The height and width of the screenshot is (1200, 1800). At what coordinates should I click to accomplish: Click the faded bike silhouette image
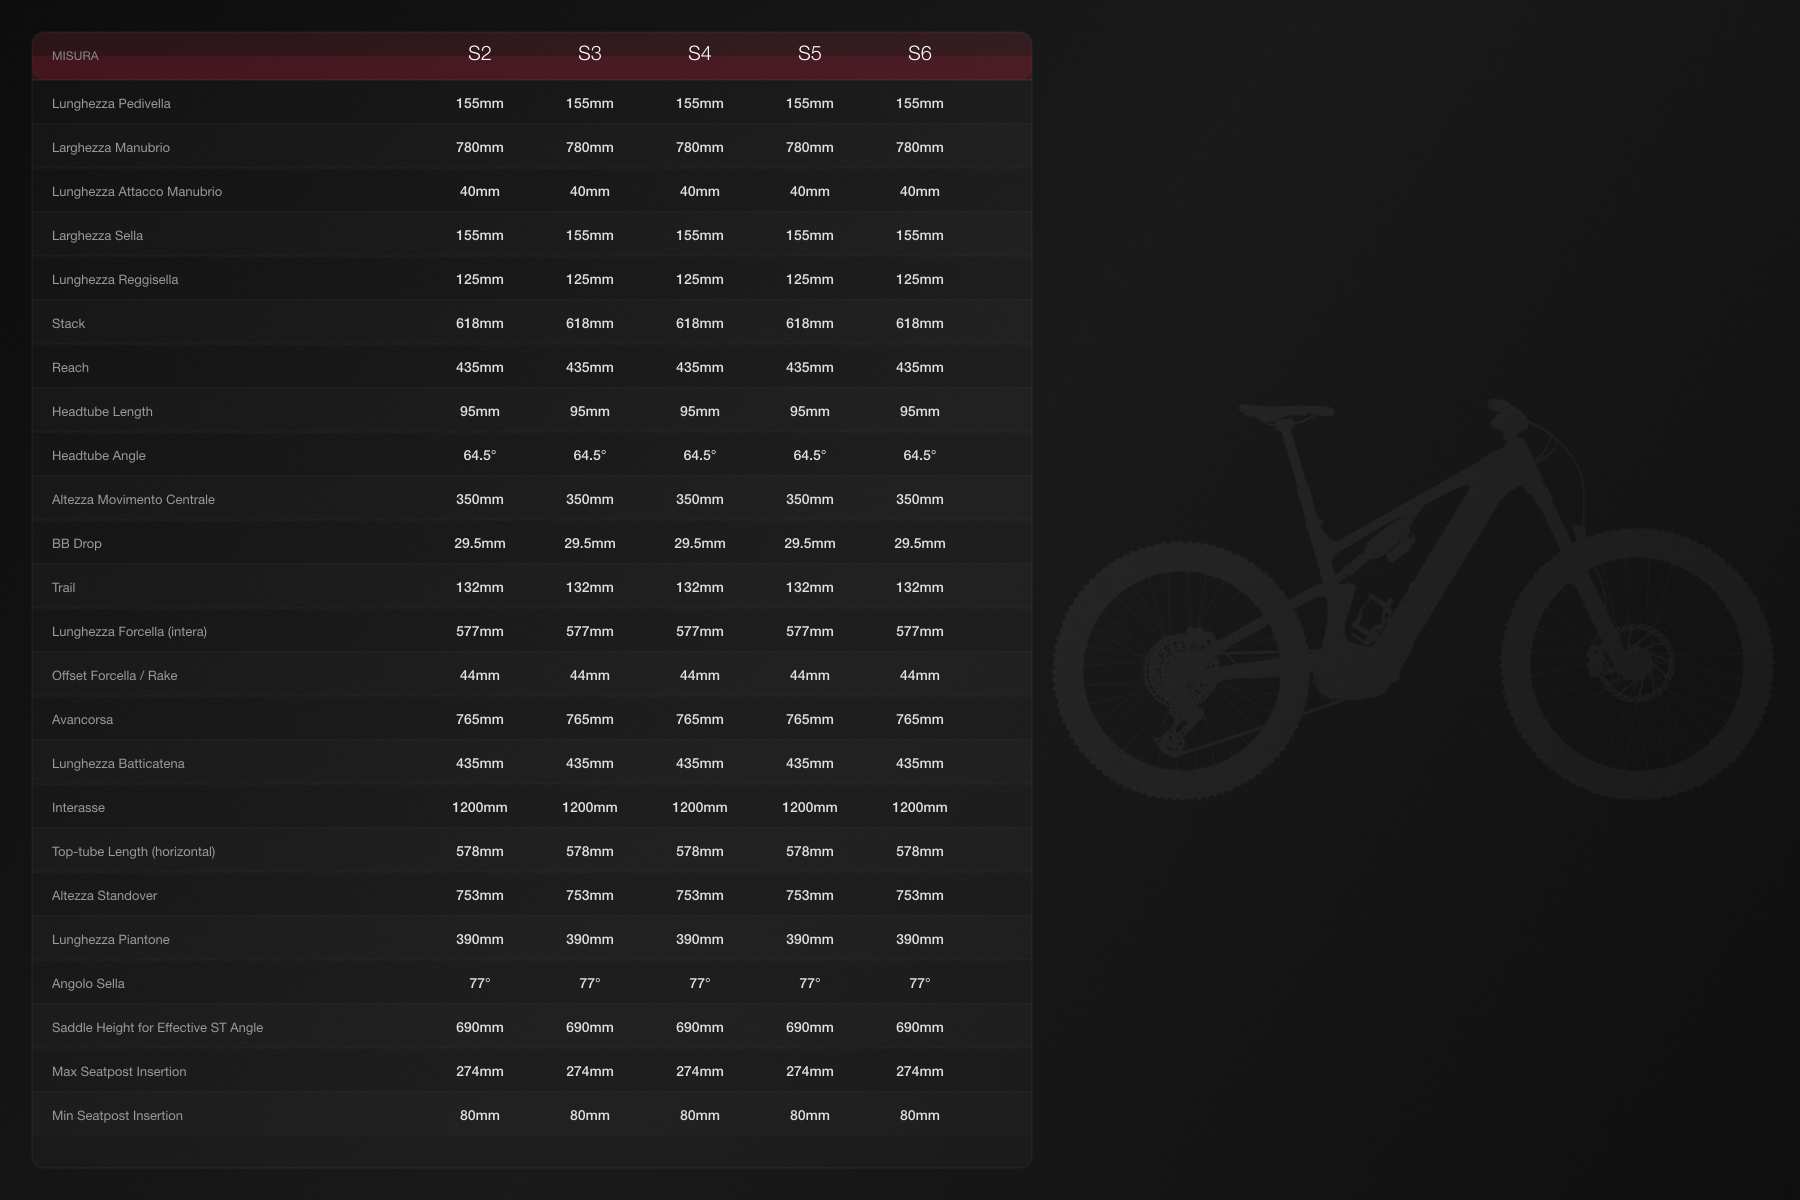point(1412,600)
